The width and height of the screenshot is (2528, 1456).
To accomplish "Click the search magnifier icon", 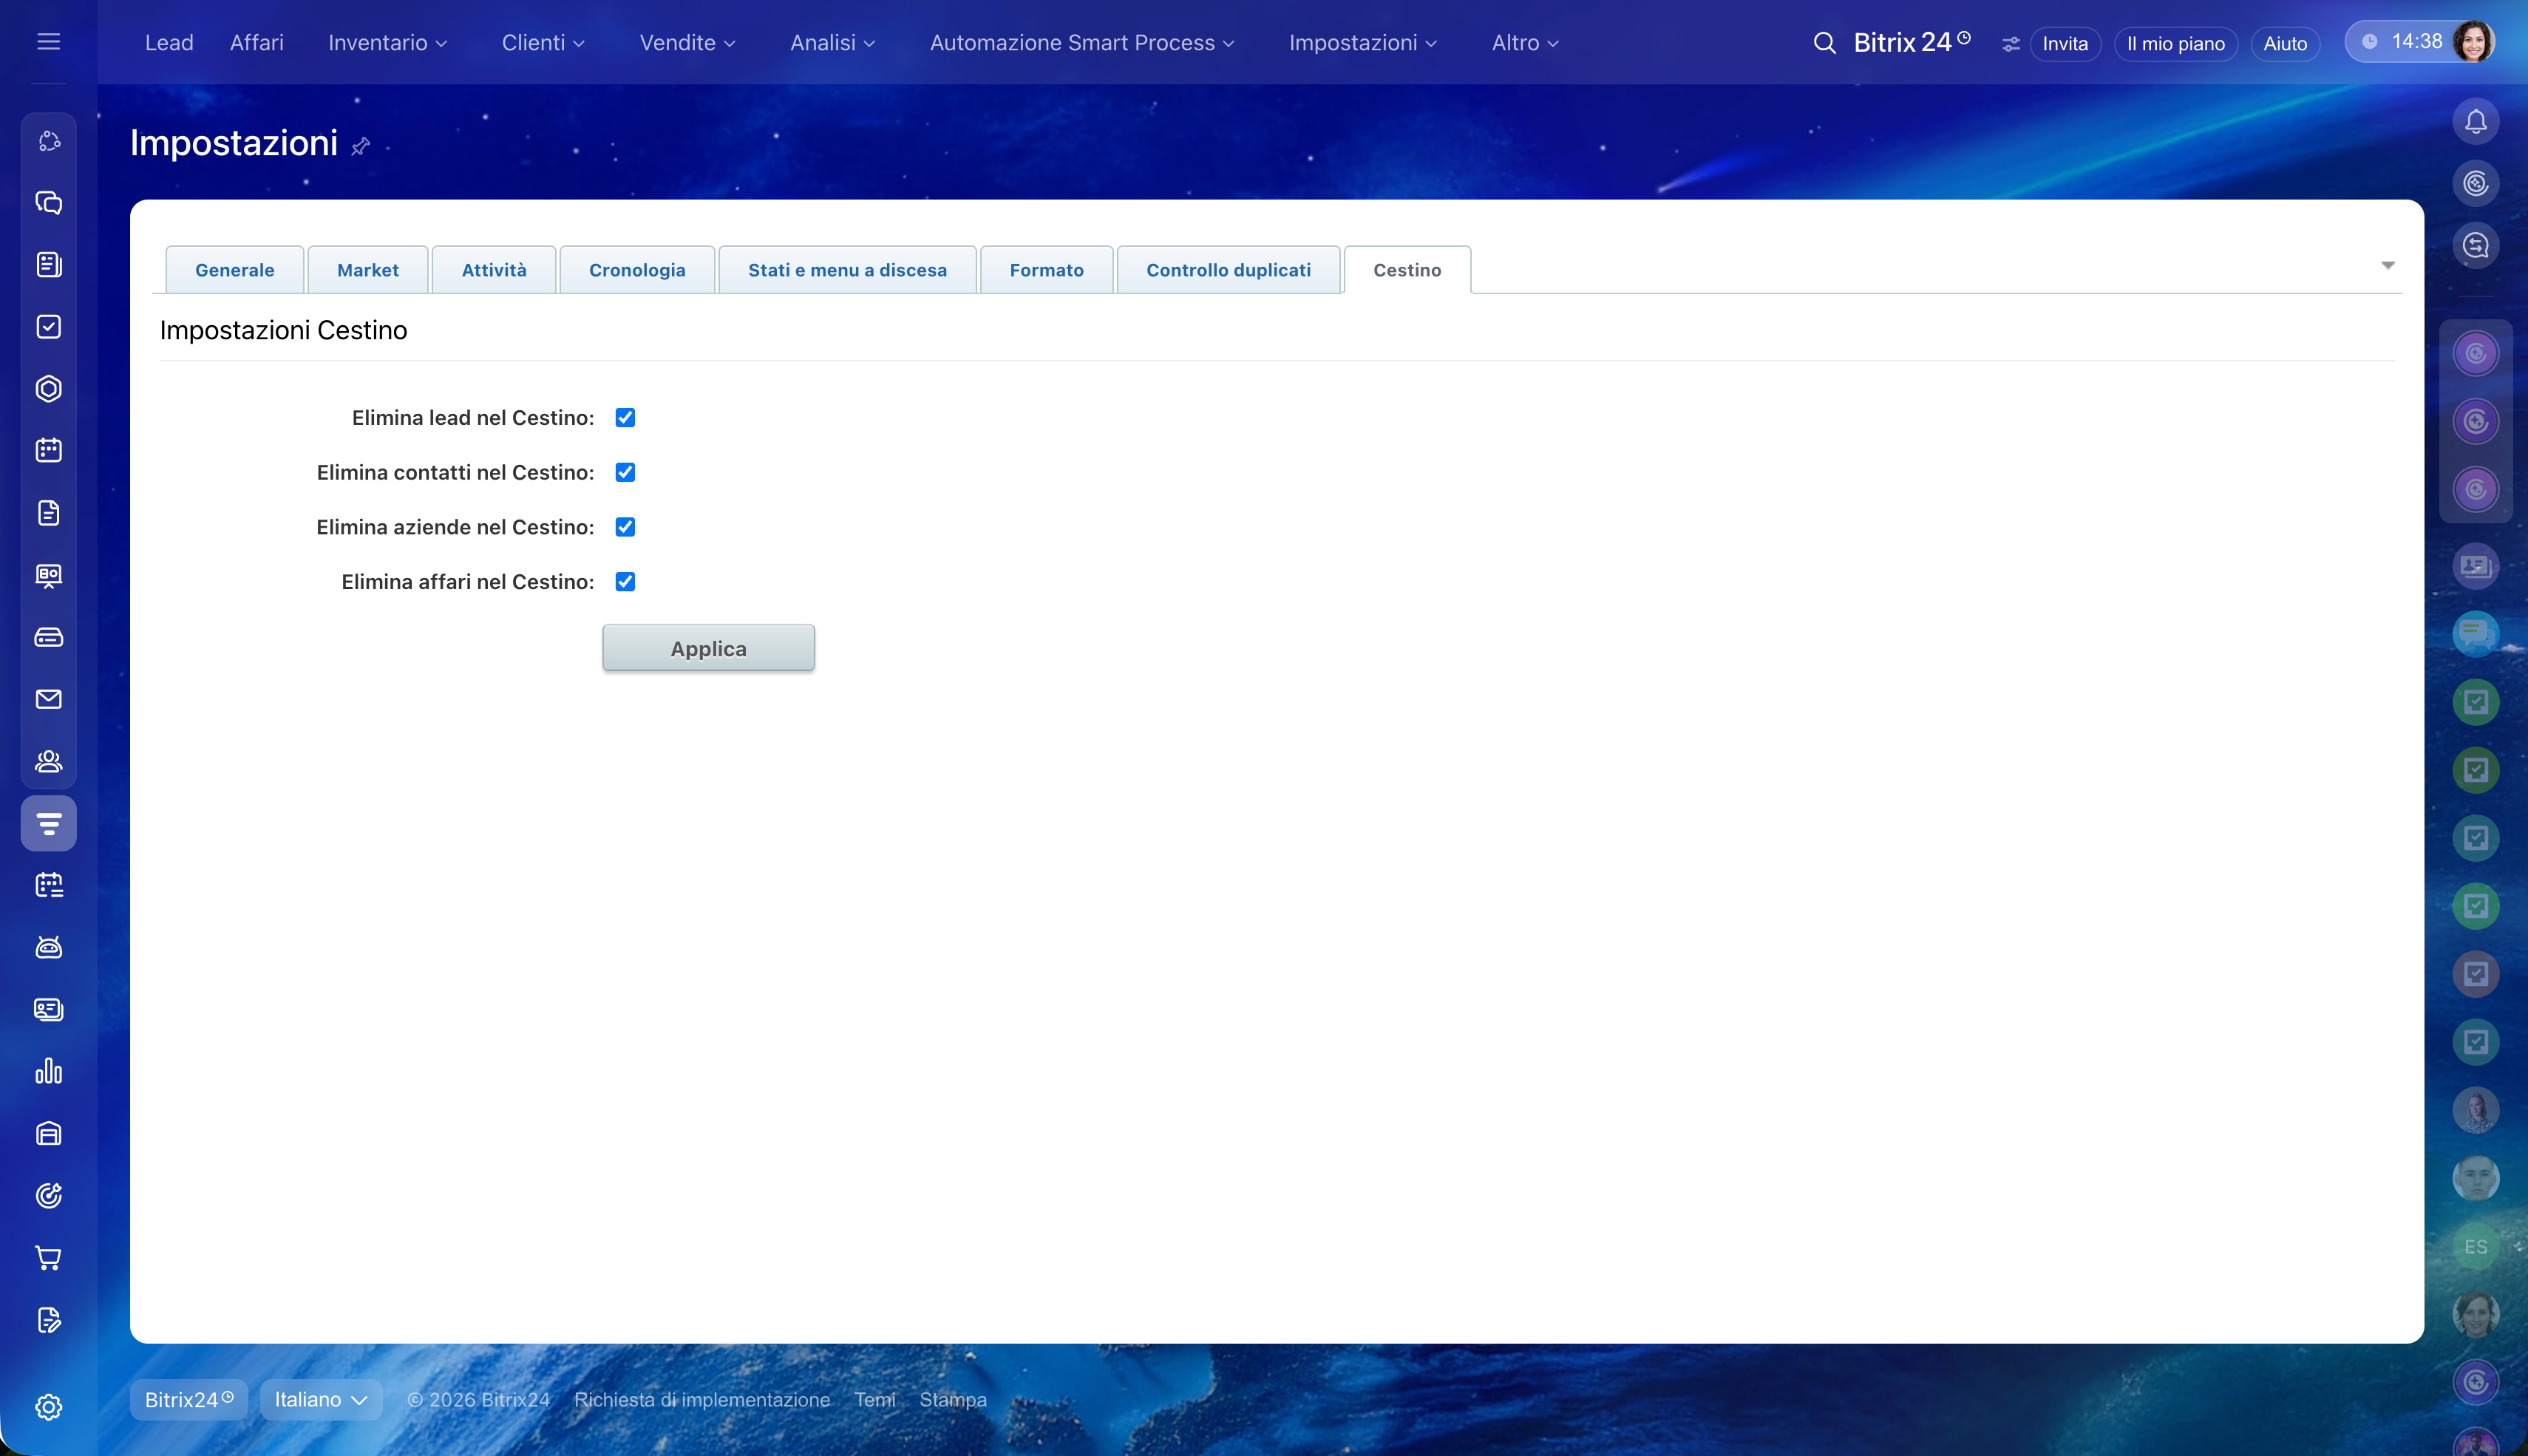I will click(x=1824, y=43).
